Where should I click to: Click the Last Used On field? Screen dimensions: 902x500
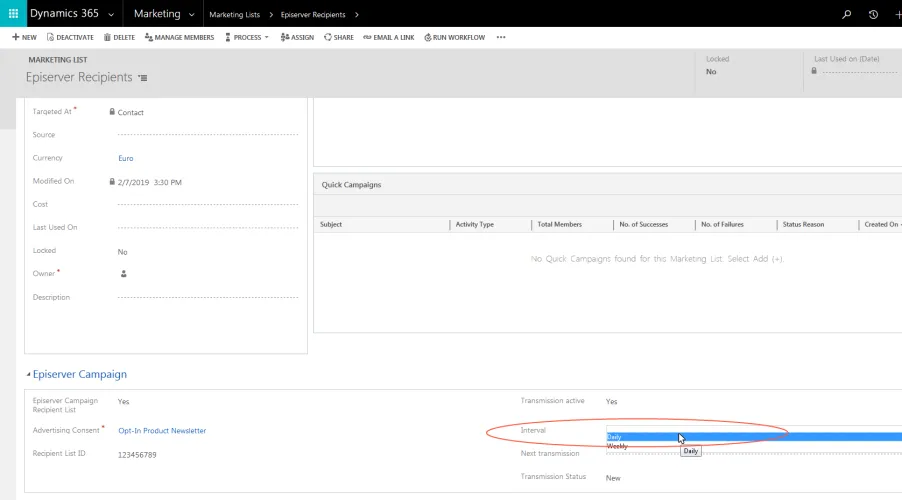coord(208,228)
